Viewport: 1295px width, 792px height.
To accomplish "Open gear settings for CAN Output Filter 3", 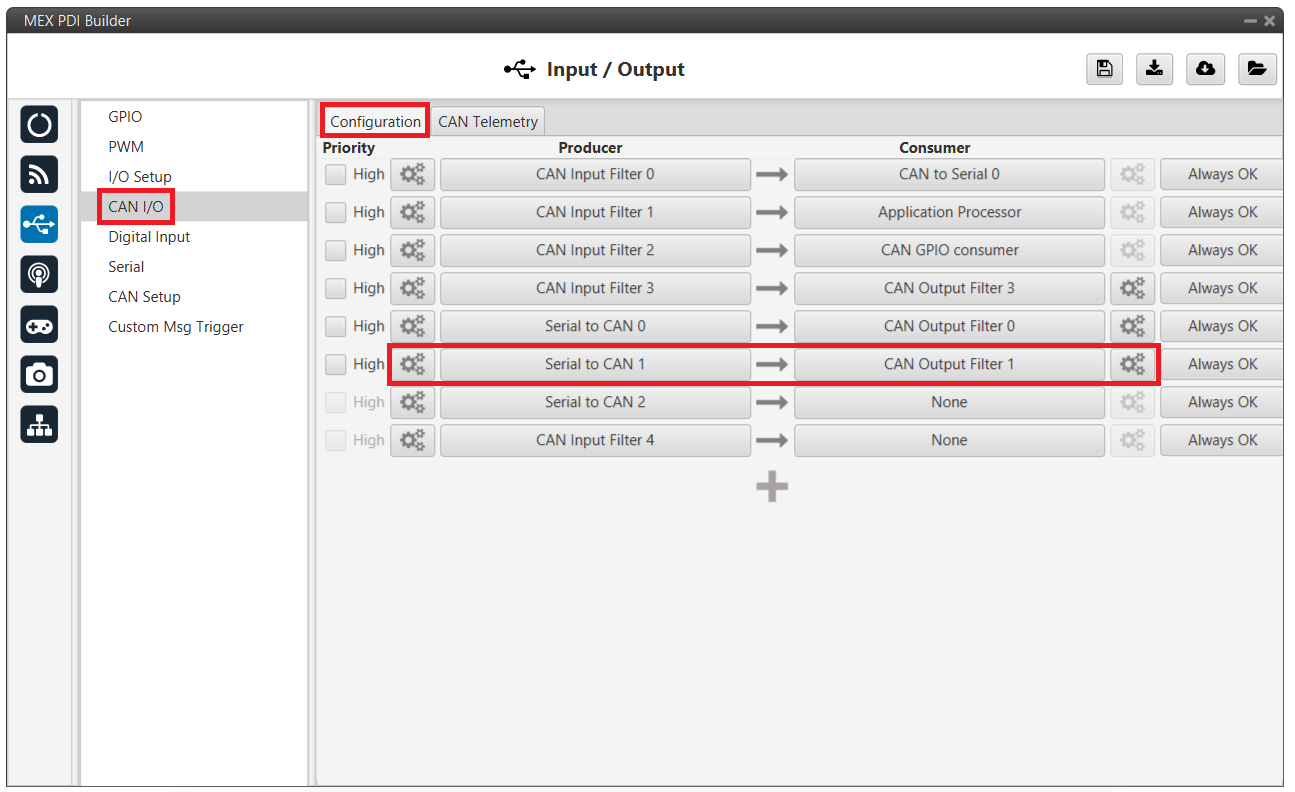I will click(x=1132, y=288).
